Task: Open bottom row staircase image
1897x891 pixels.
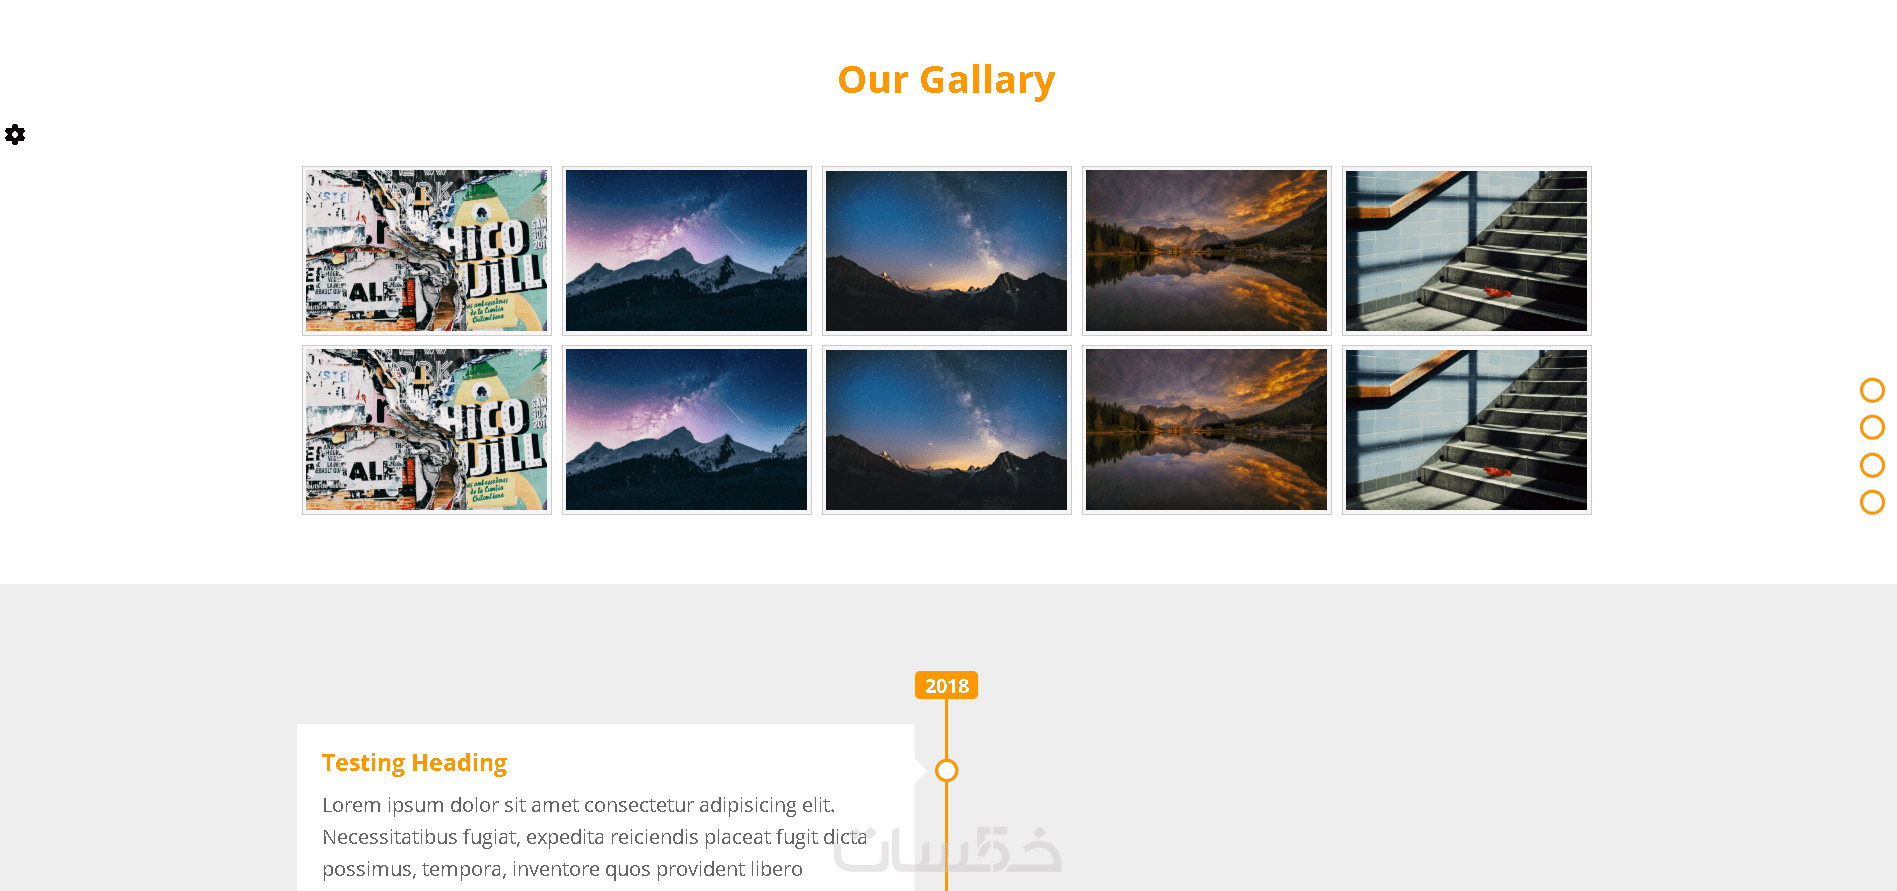Action: [x=1467, y=430]
